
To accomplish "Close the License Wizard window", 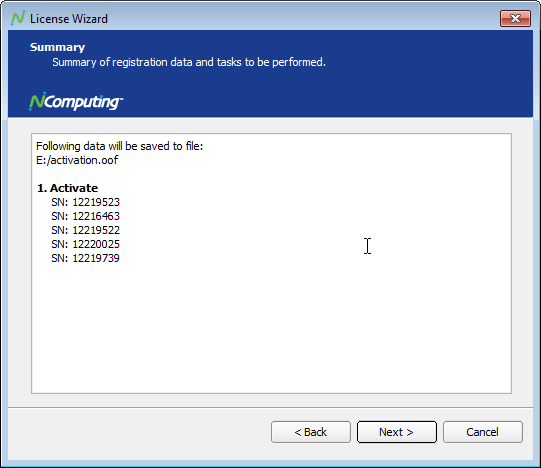I will [515, 18].
